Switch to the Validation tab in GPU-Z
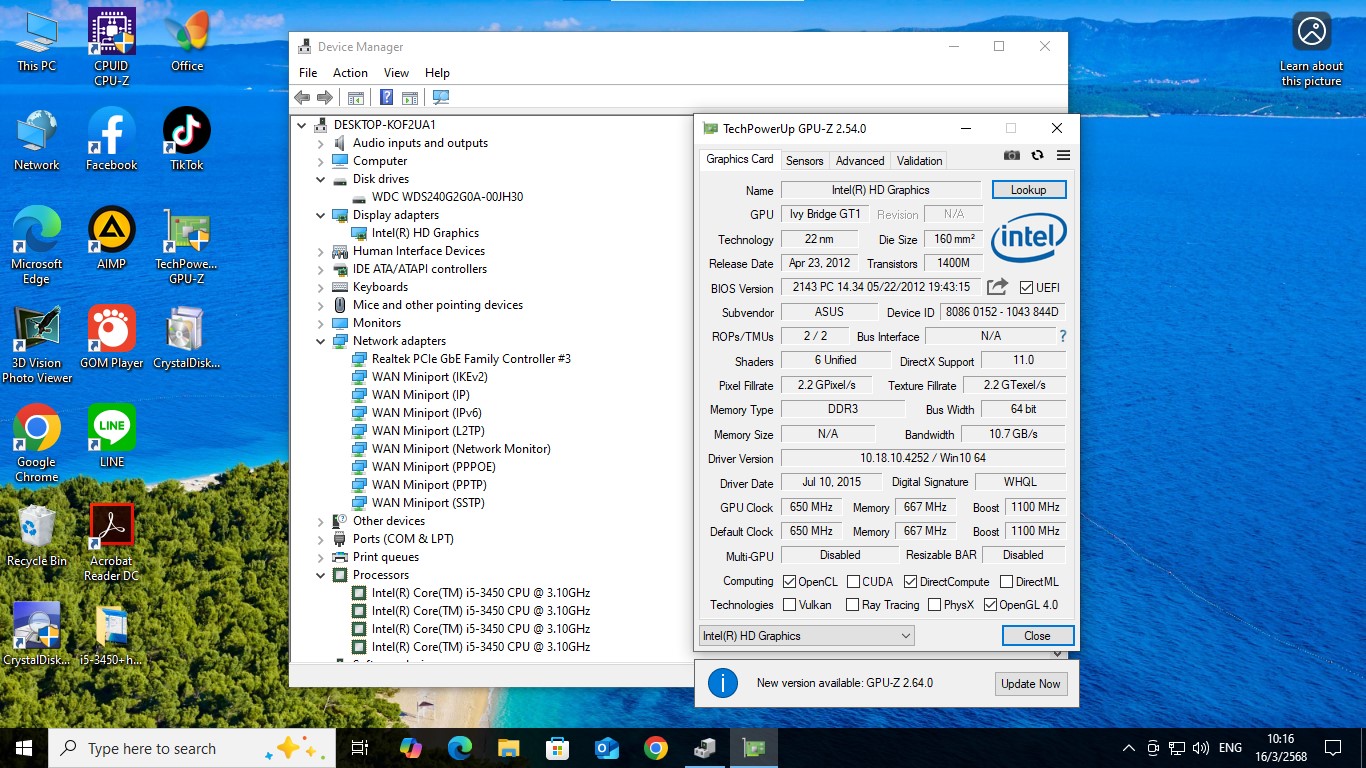The image size is (1366, 768). click(x=919, y=160)
